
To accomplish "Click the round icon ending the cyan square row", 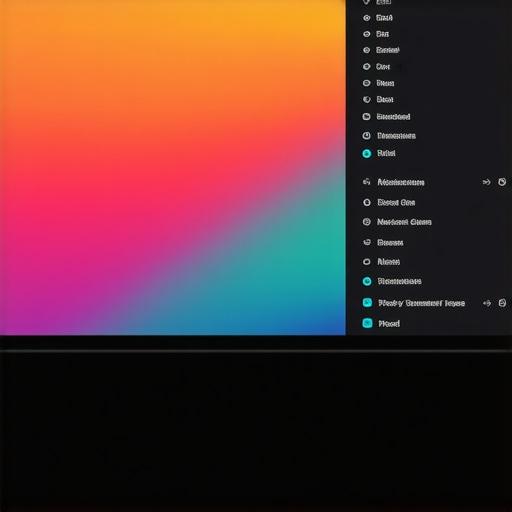I will pos(502,303).
